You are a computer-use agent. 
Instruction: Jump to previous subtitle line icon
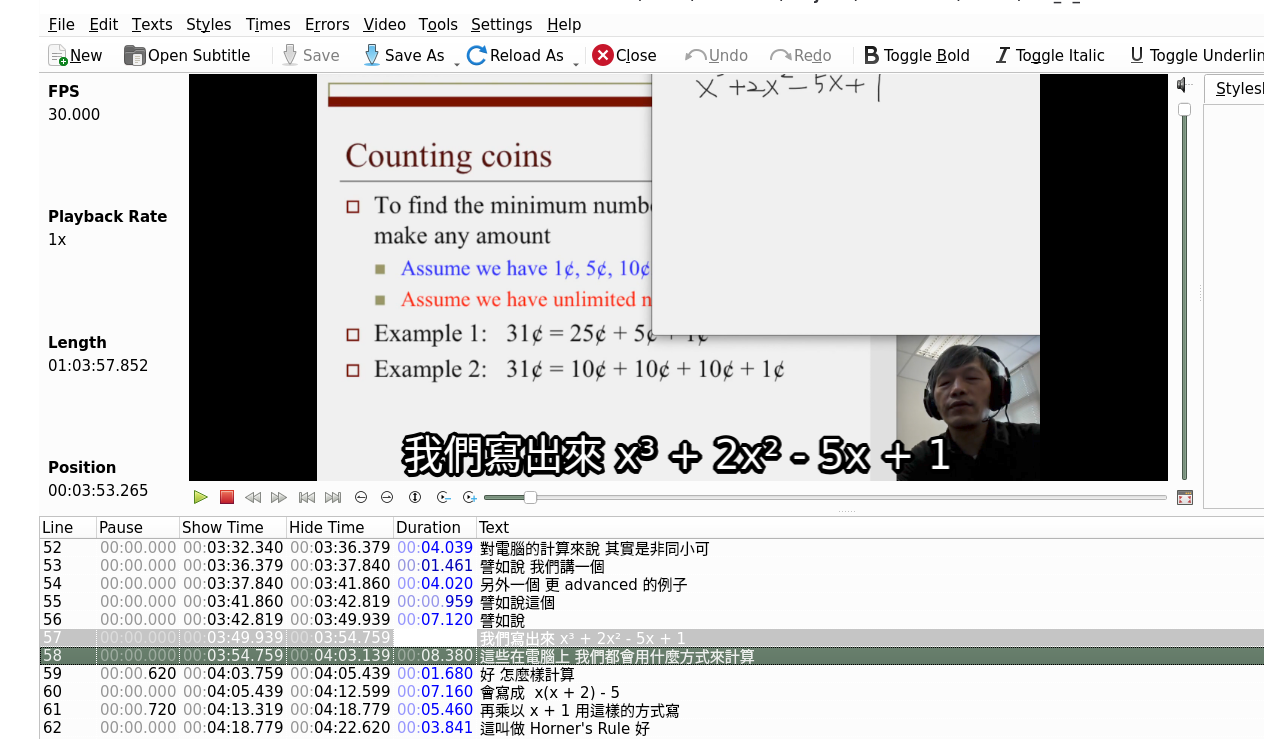click(x=307, y=497)
